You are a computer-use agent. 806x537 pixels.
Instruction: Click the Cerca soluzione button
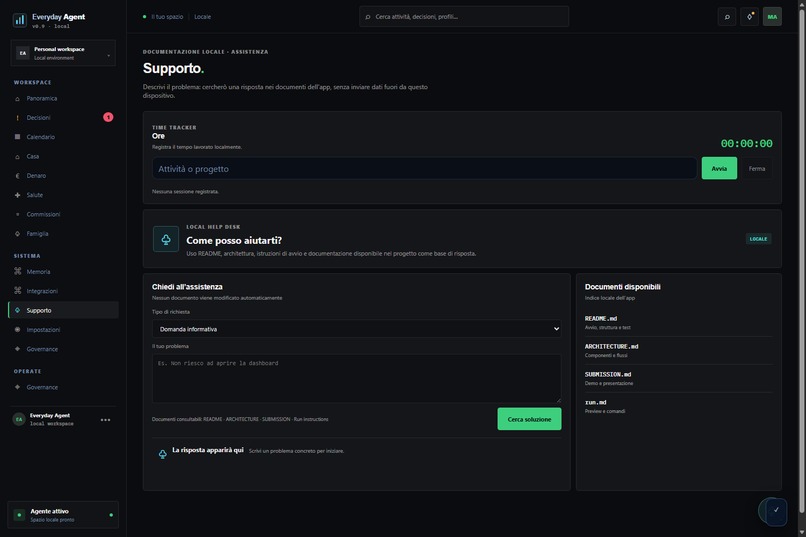point(529,419)
